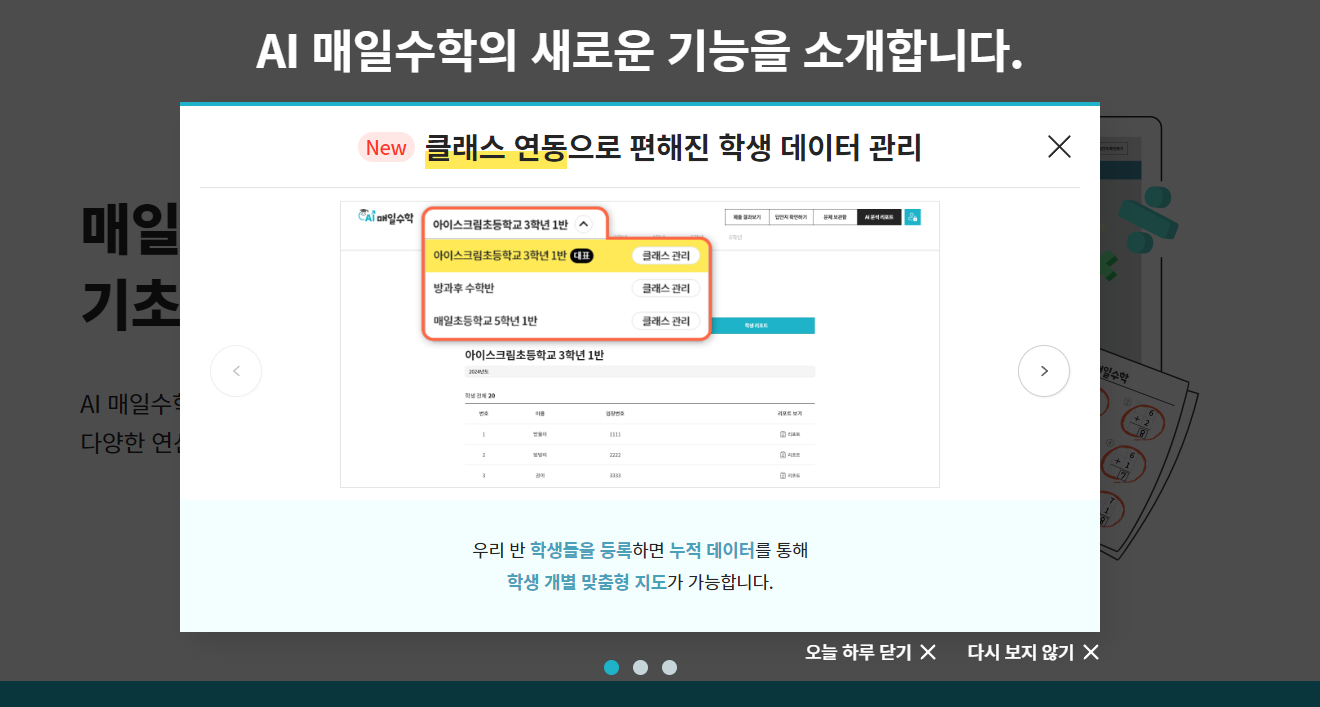Go to the next slide arrow

[x=1044, y=371]
